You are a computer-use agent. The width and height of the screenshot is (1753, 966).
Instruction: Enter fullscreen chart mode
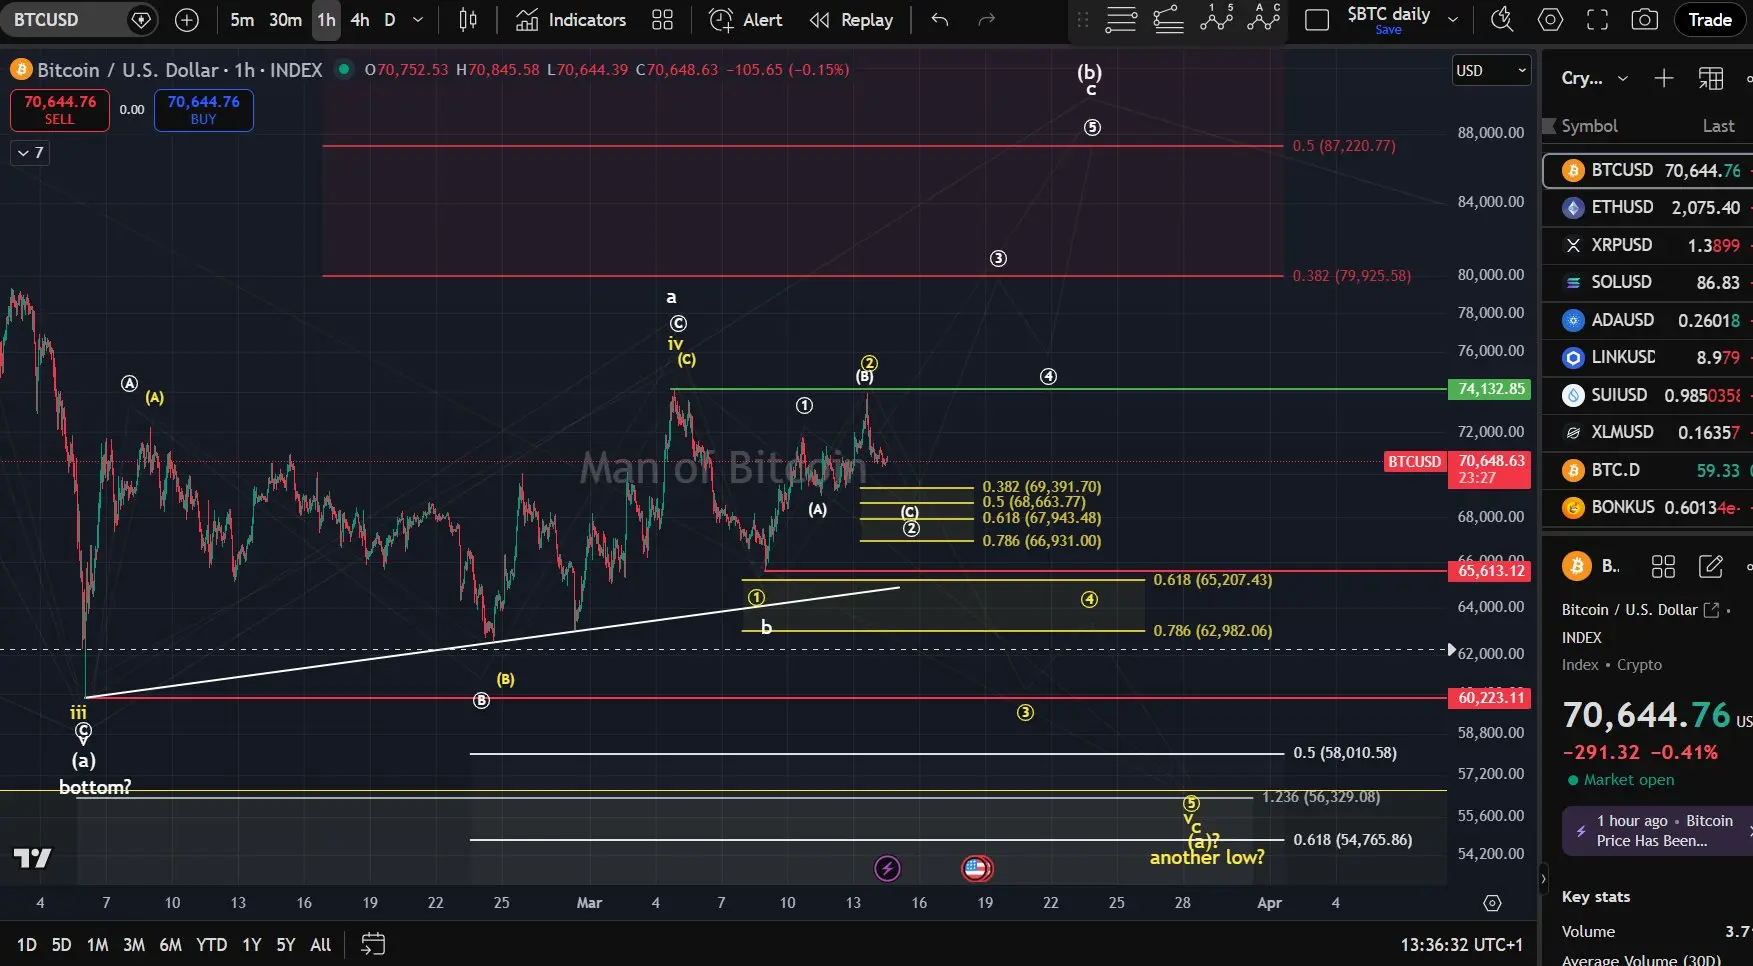coord(1598,20)
